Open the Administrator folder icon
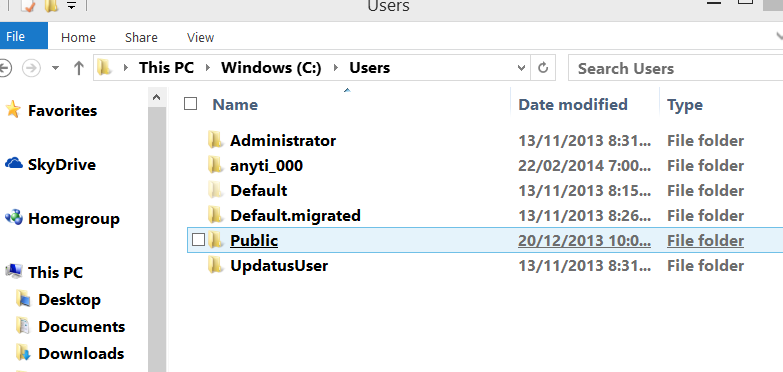Image resolution: width=783 pixels, height=372 pixels. coord(215,140)
